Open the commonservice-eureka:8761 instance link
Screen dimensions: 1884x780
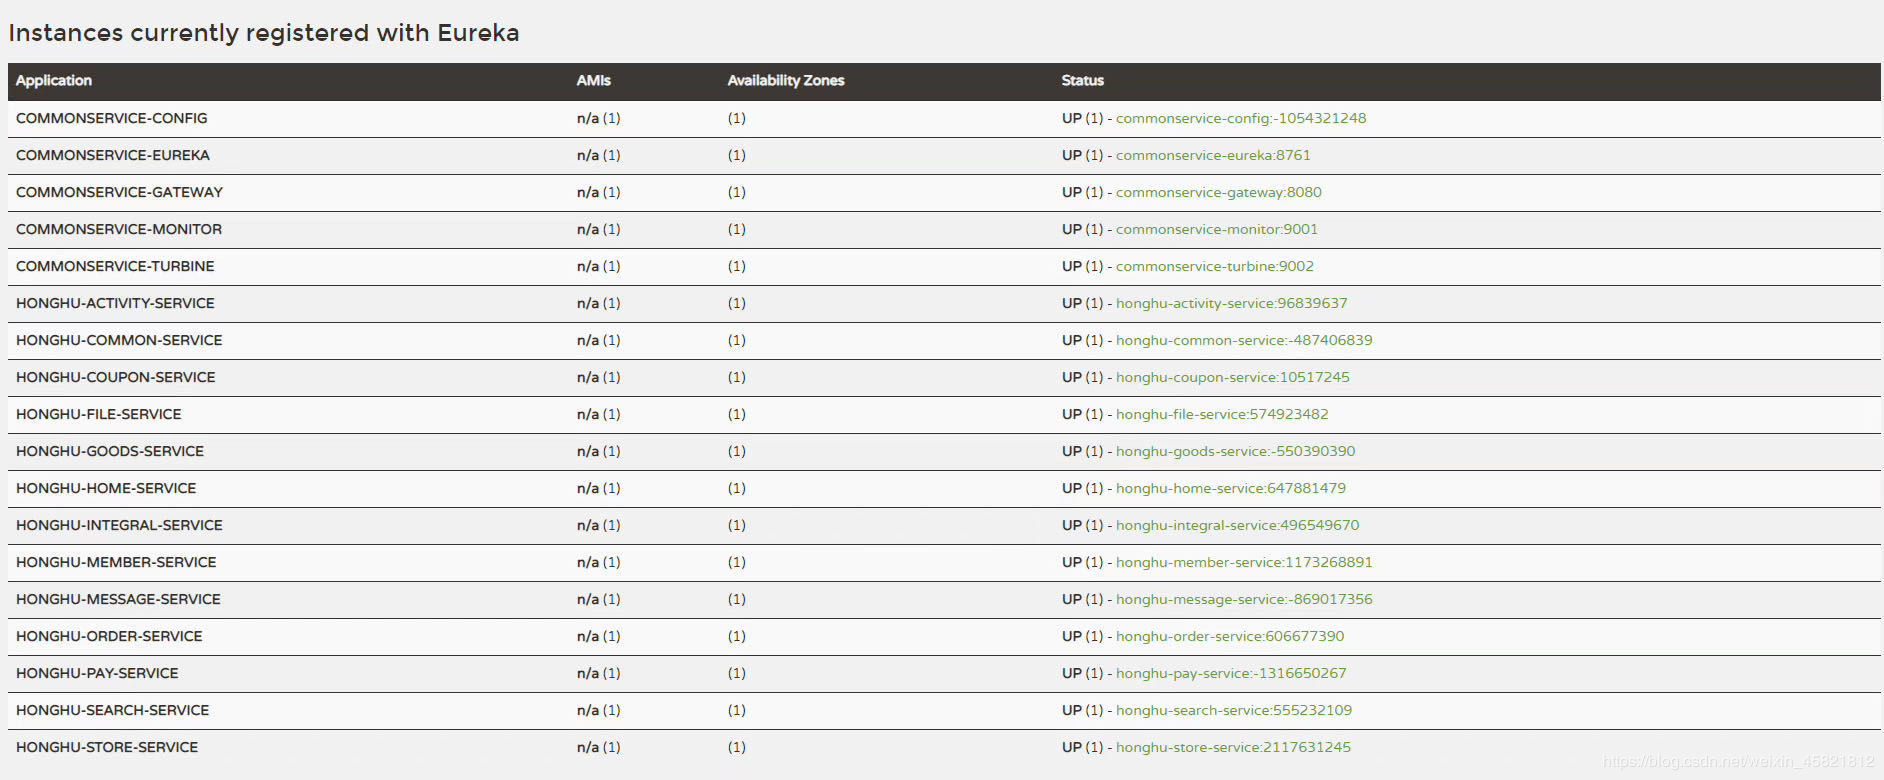pyautogui.click(x=1213, y=155)
